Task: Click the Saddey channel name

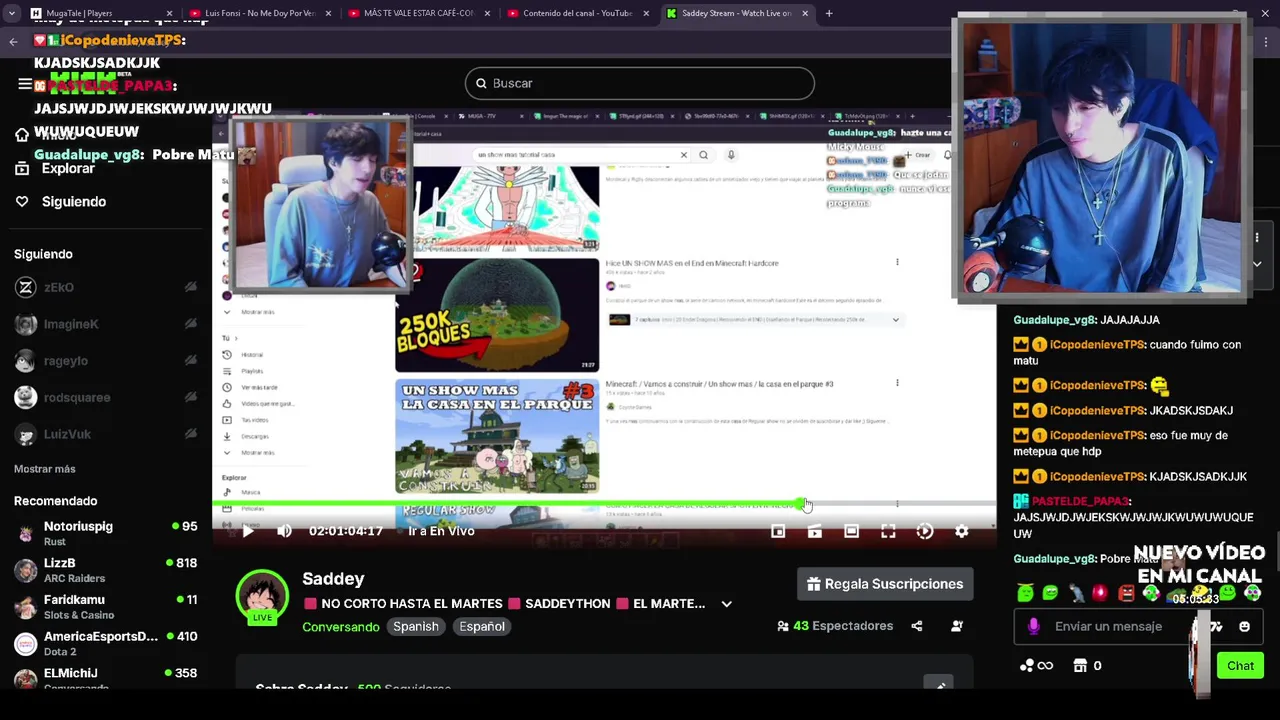Action: point(333,579)
